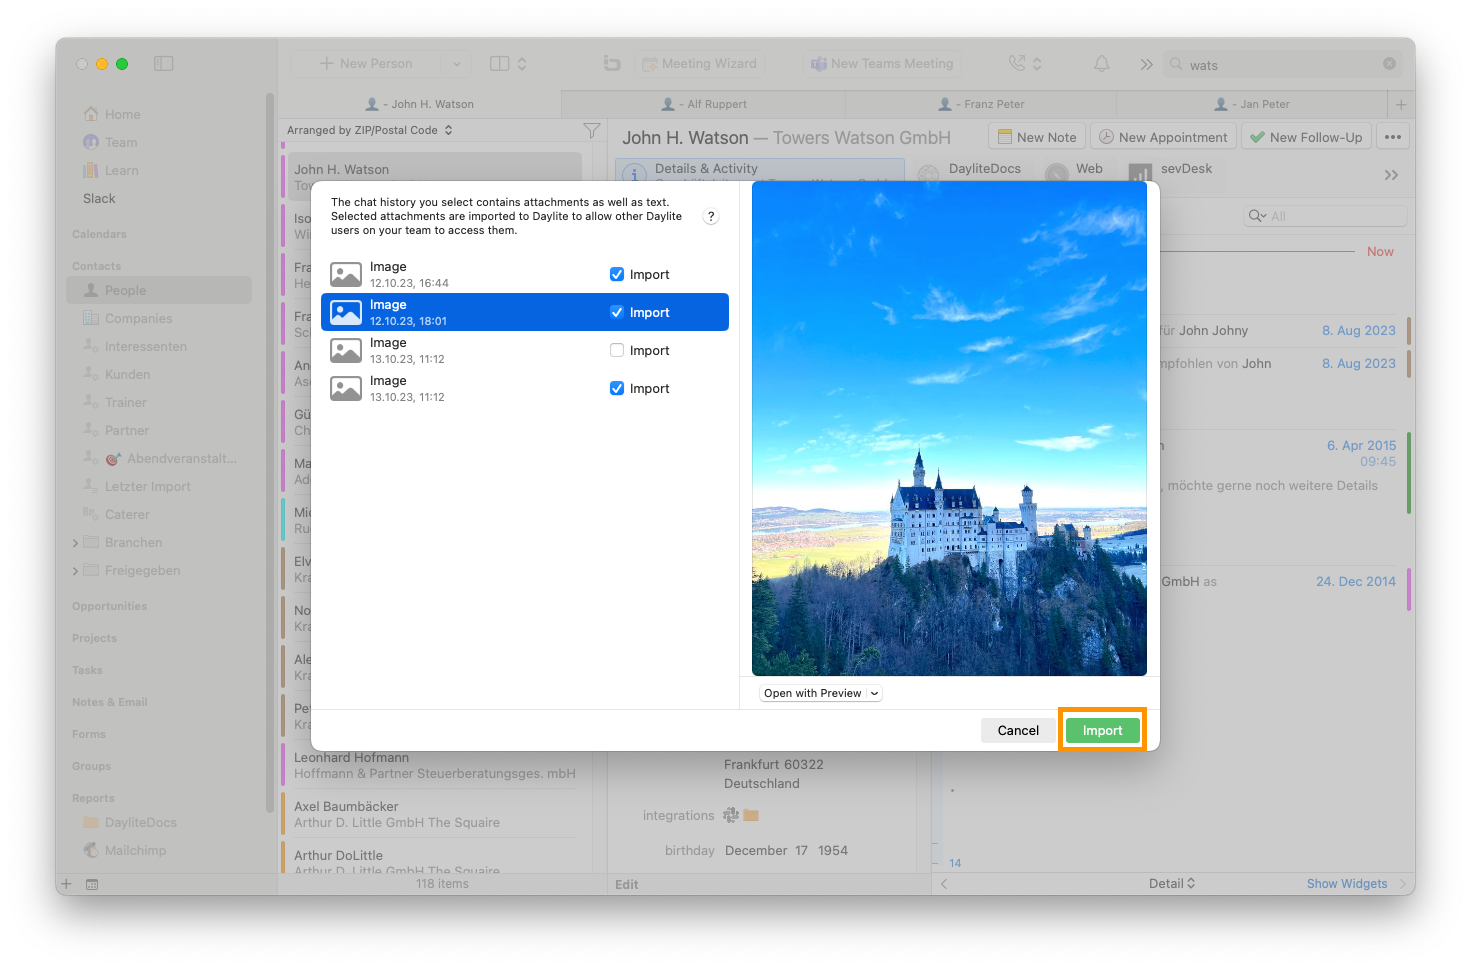Toggle the sidebar icon in toolbar
1471x969 pixels.
coord(164,64)
